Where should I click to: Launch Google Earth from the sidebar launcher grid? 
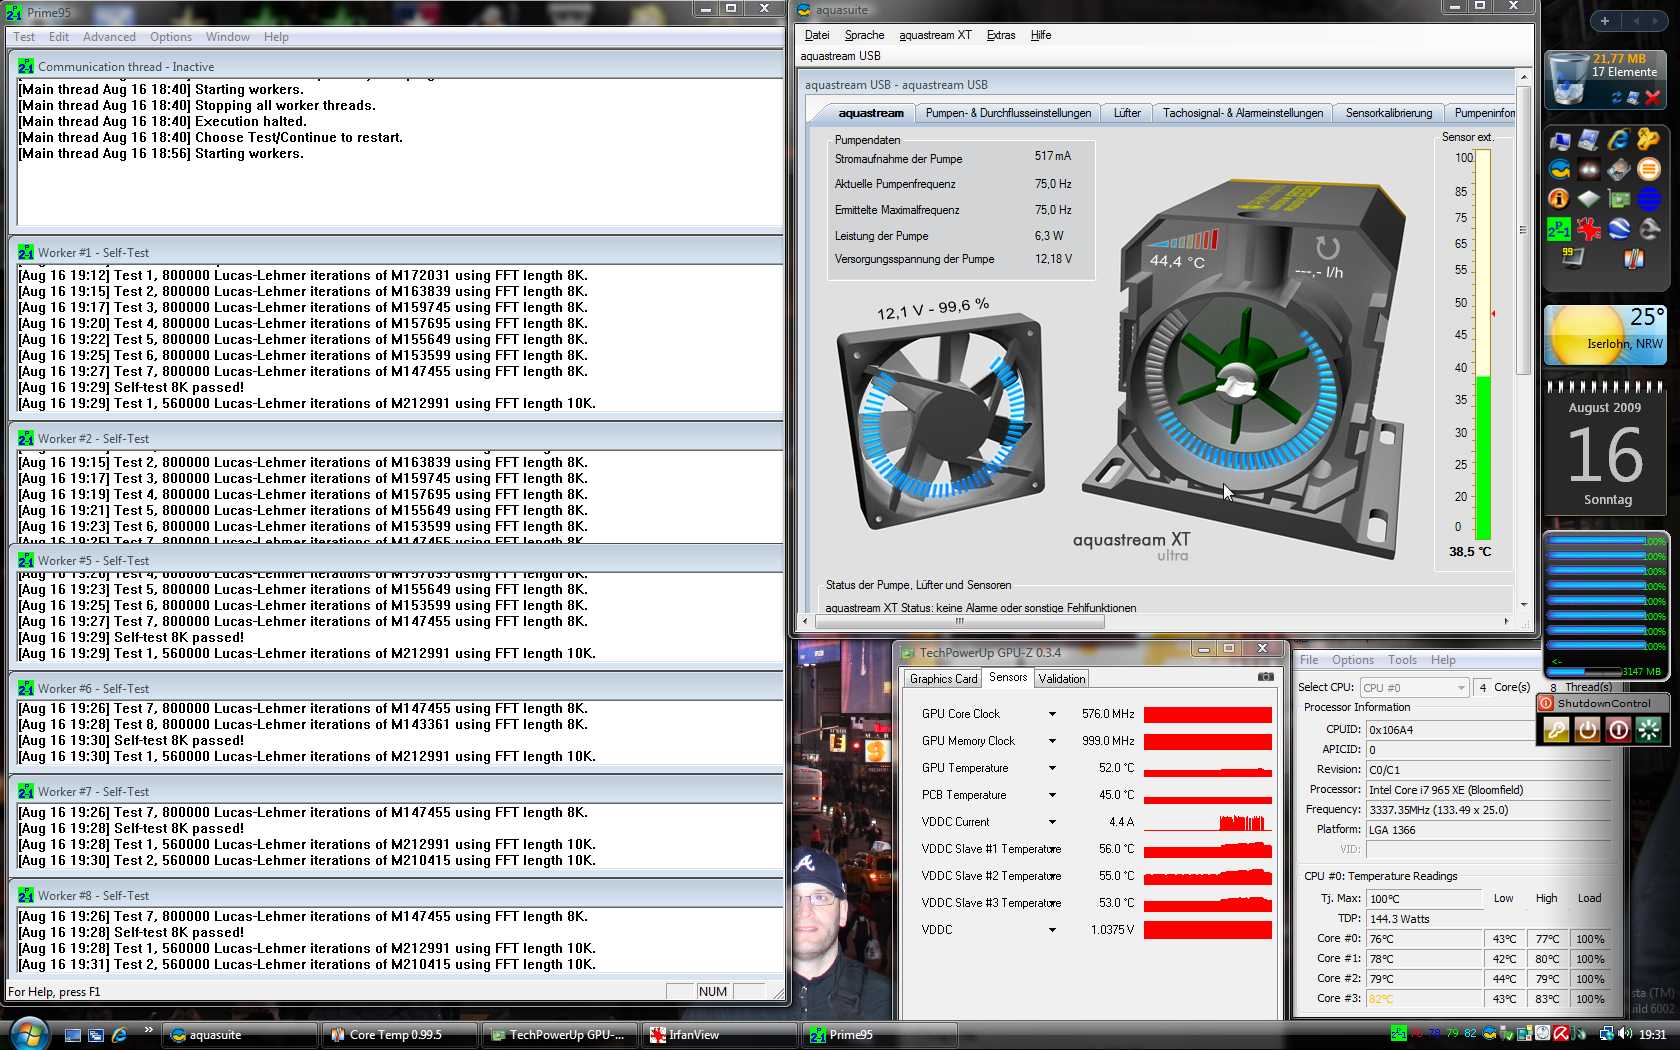[1619, 229]
